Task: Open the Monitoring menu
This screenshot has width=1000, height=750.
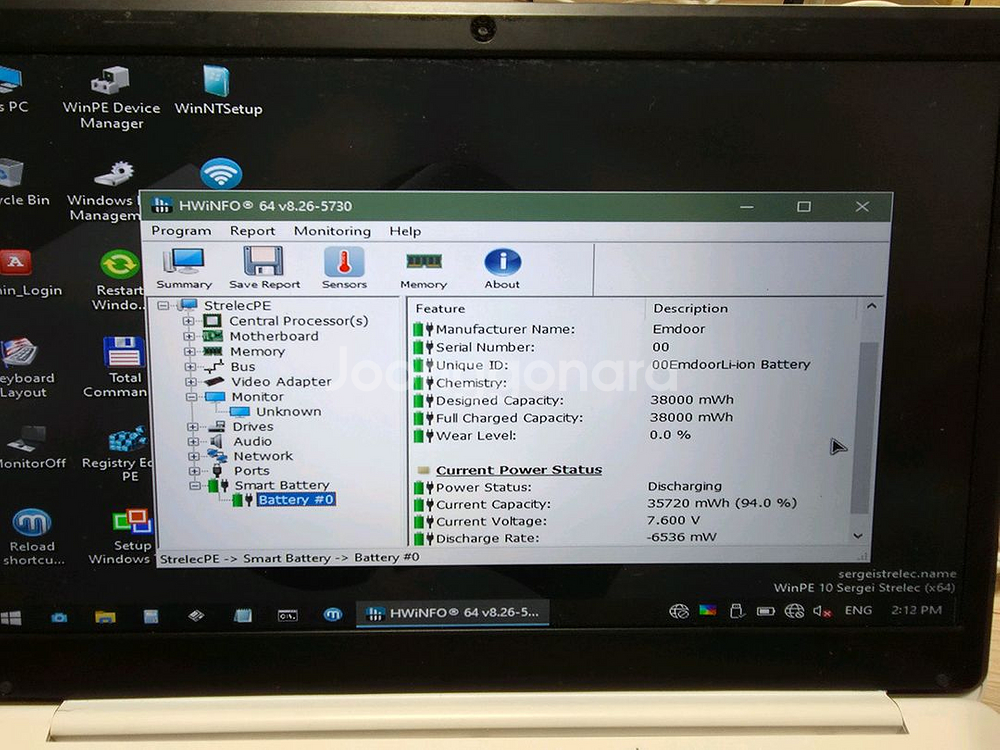Action: coord(332,231)
